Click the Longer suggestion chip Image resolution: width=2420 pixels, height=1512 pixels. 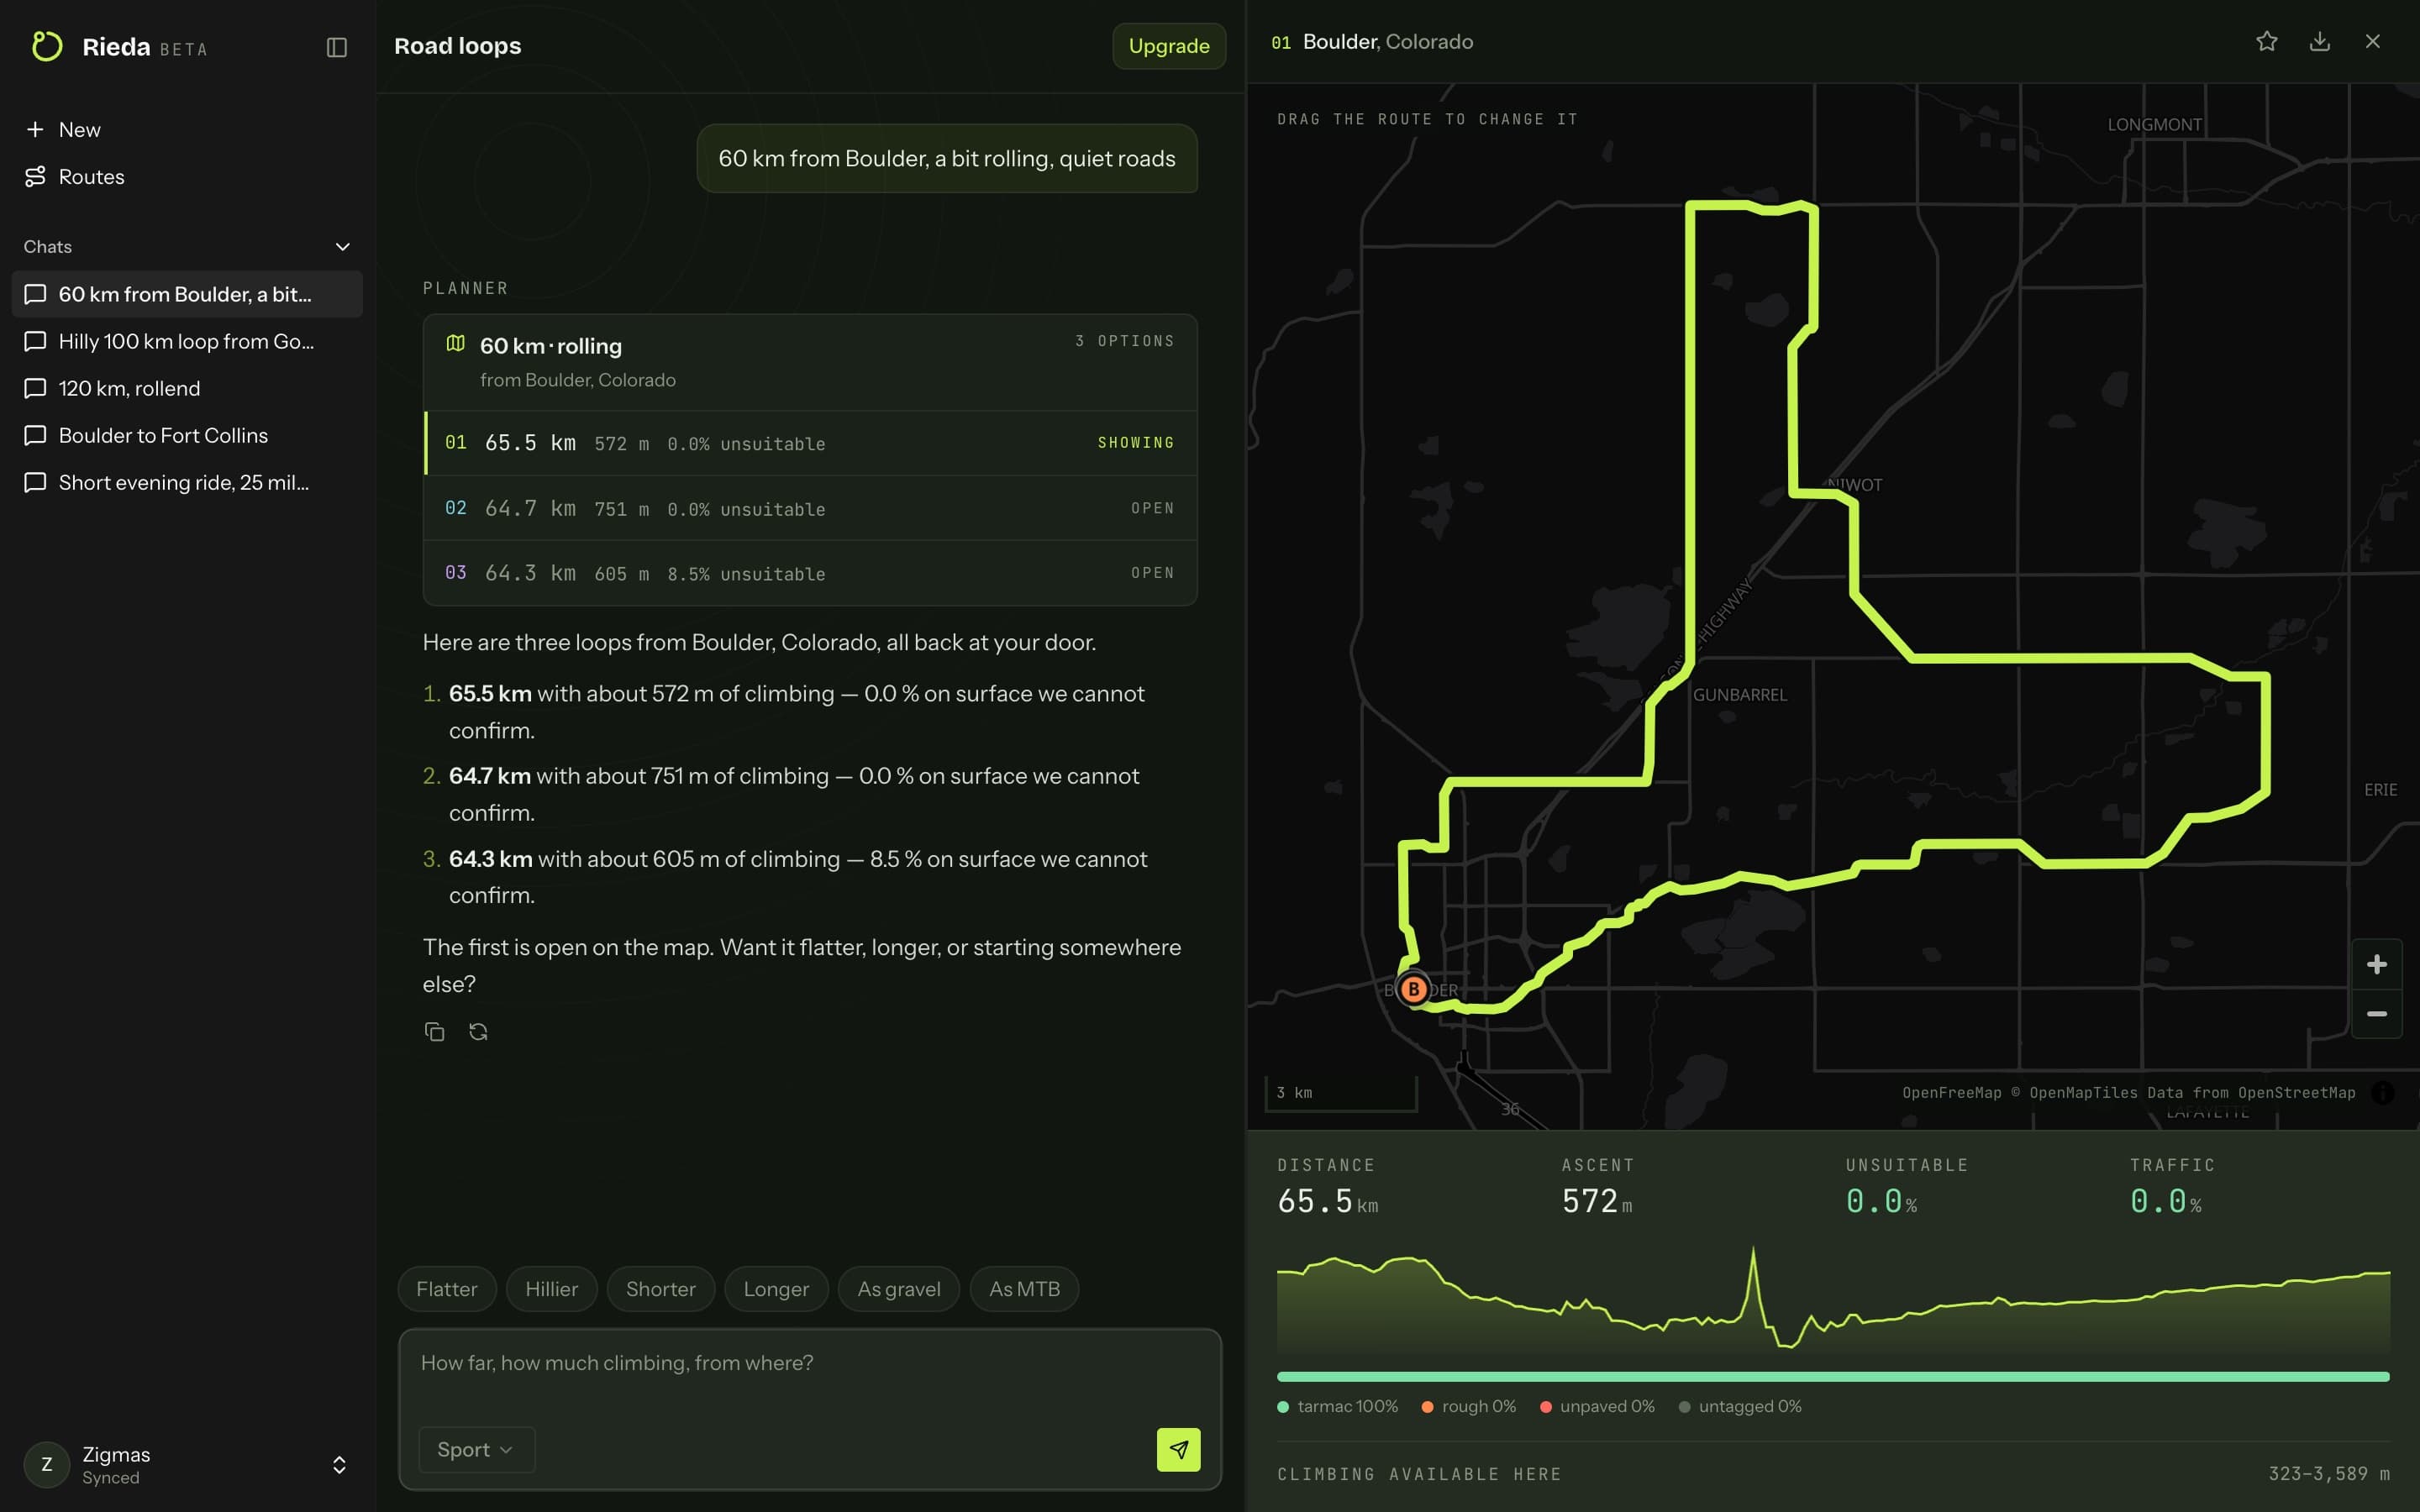776,1289
